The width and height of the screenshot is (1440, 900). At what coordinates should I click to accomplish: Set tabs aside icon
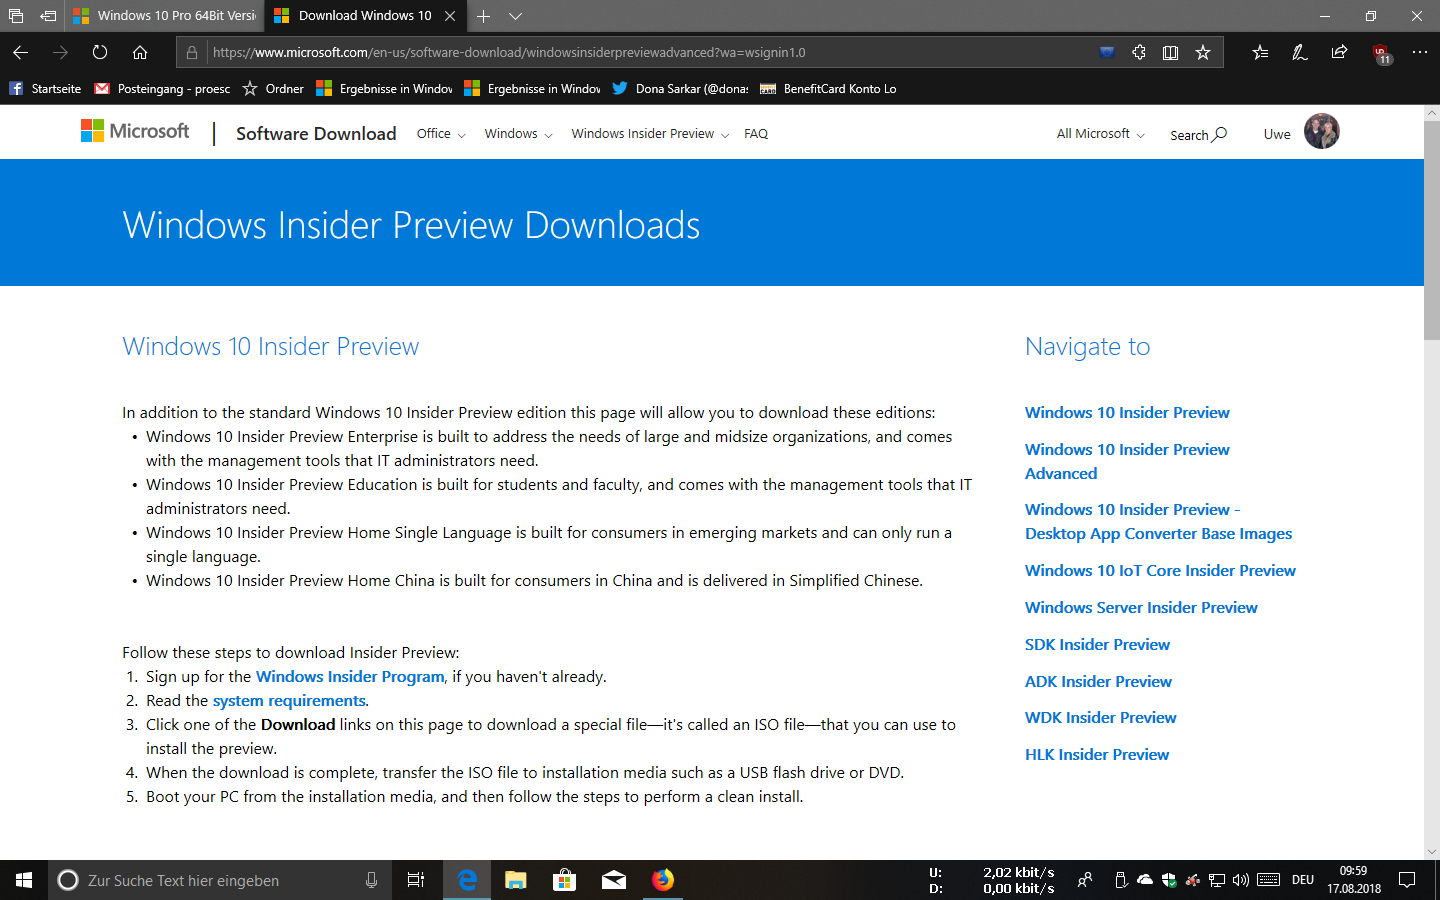tap(48, 16)
